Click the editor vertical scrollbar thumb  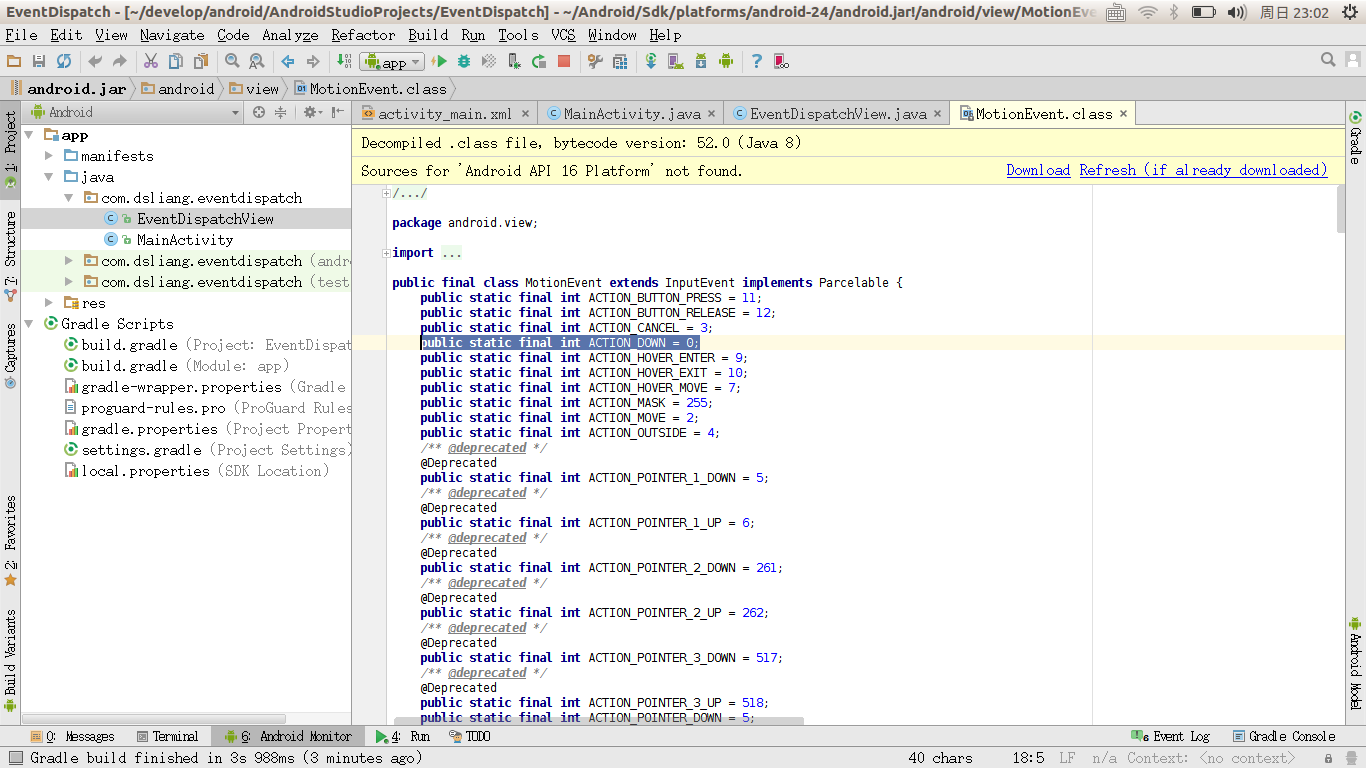click(1340, 208)
